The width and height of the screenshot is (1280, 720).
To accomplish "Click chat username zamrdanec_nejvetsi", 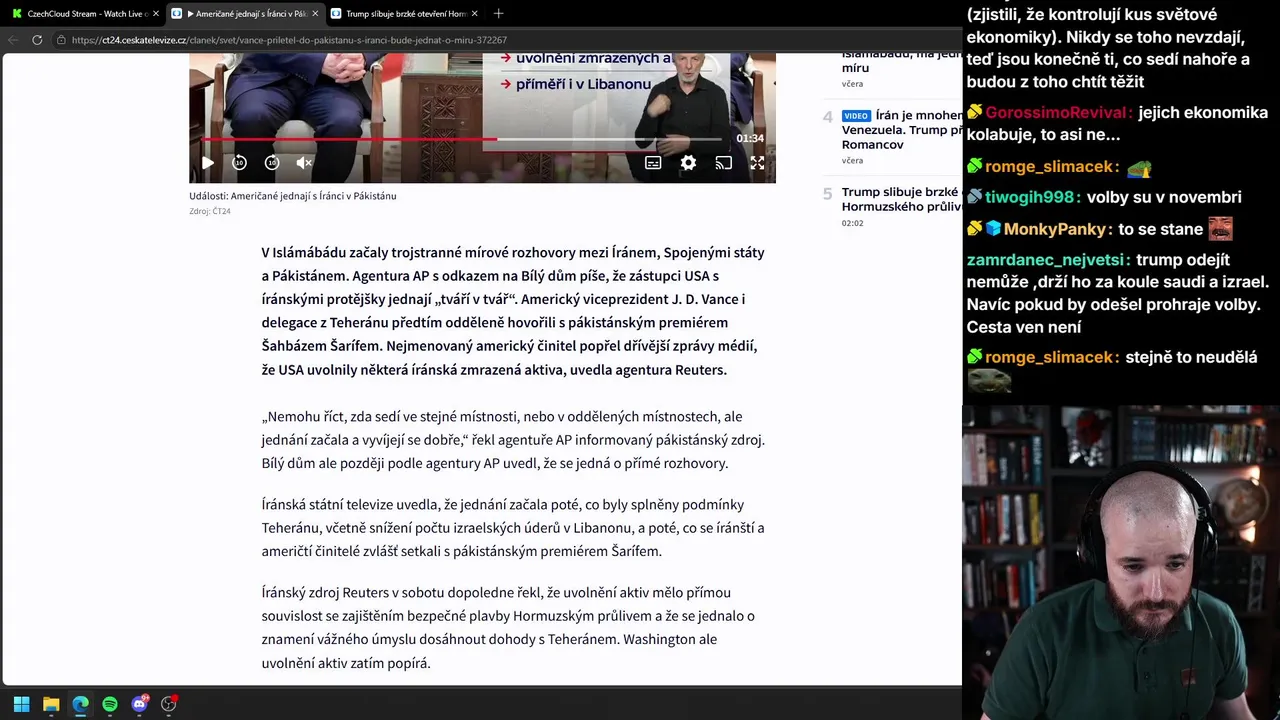I will pos(1047,260).
